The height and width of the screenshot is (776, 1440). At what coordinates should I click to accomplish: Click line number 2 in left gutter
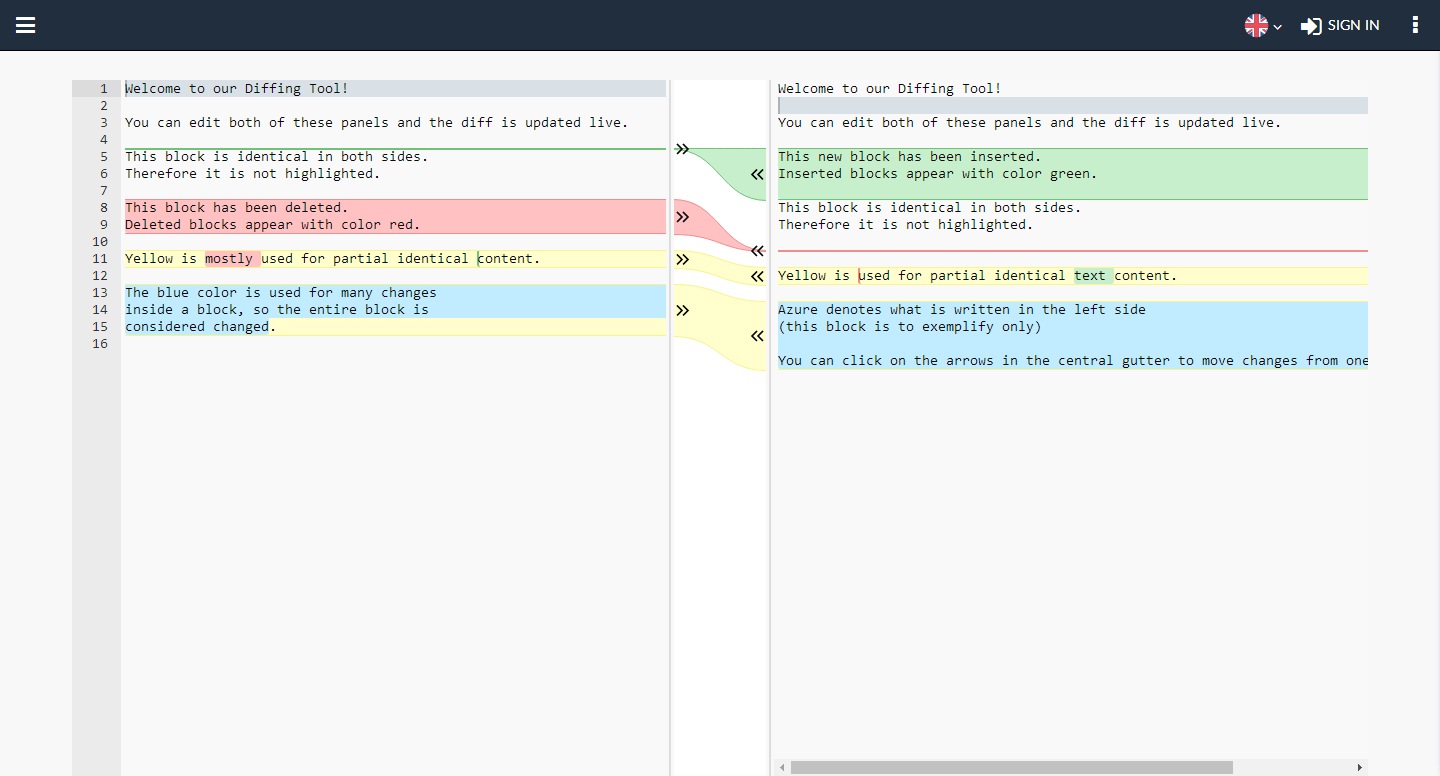(103, 105)
